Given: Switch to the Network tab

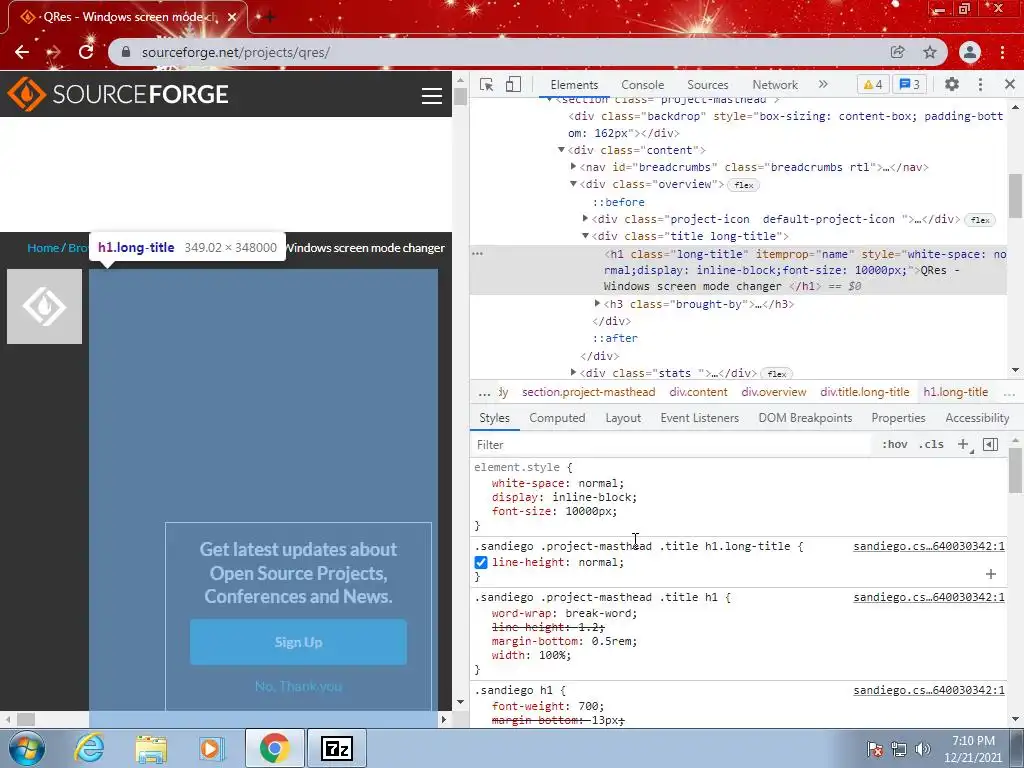Looking at the screenshot, I should tap(775, 85).
